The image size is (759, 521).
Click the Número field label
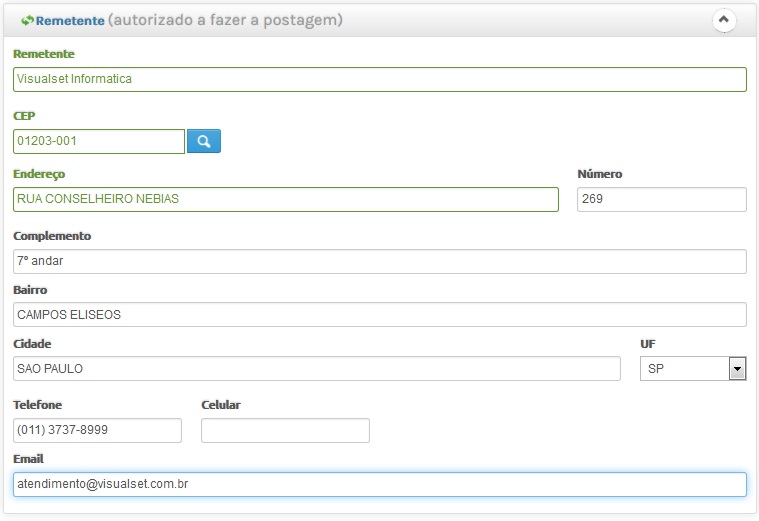(600, 174)
